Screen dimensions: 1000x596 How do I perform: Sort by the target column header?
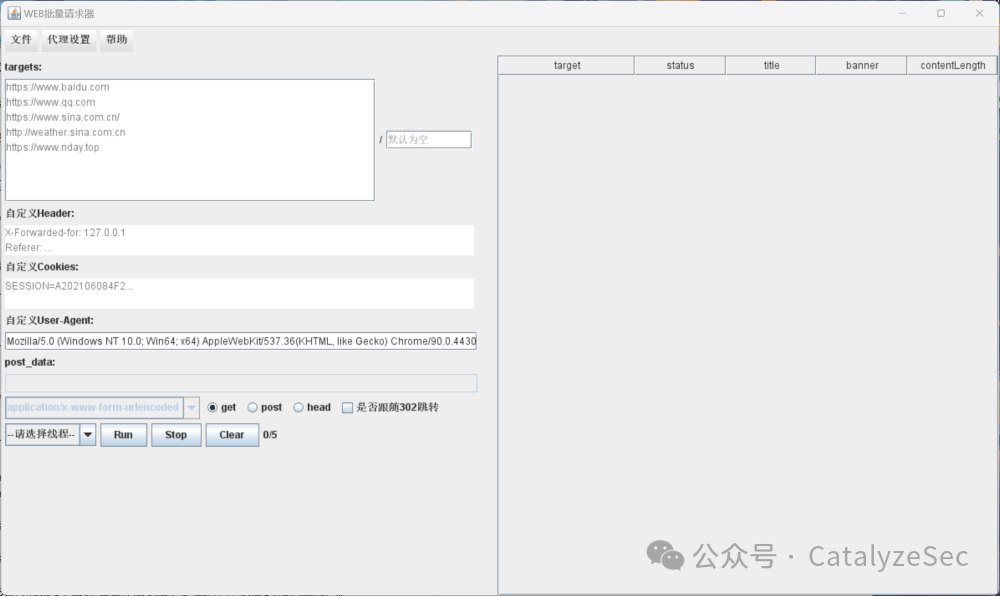566,65
